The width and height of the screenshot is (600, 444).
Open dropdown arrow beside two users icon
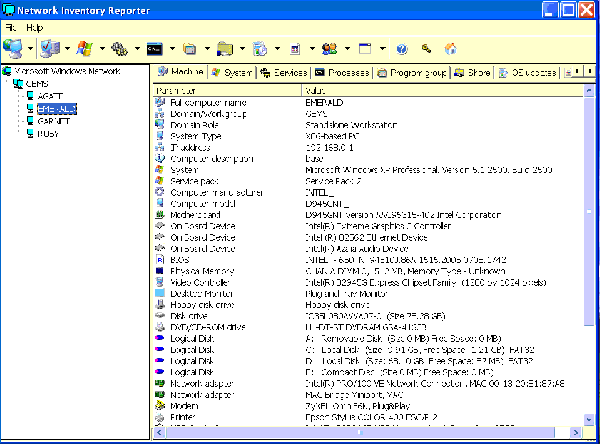coord(347,47)
